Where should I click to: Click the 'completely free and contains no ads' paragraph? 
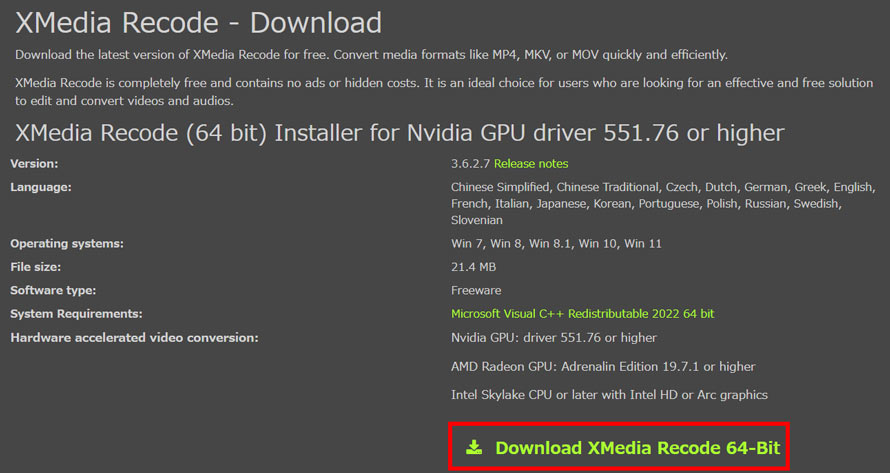coord(444,92)
